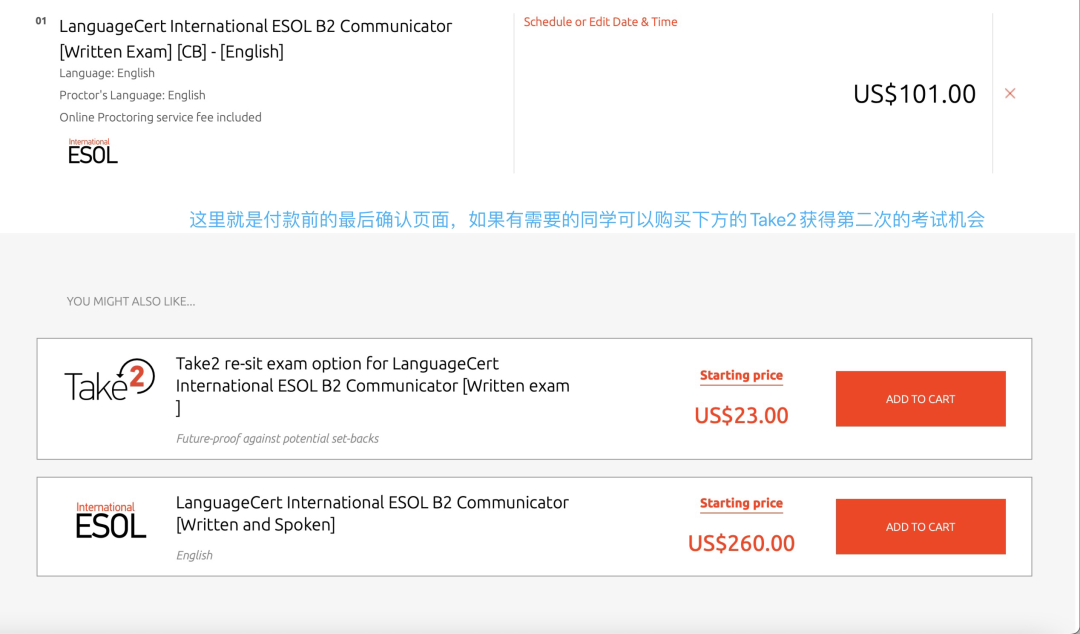Click the 'You might also like' heading
The image size is (1080, 634).
(131, 301)
